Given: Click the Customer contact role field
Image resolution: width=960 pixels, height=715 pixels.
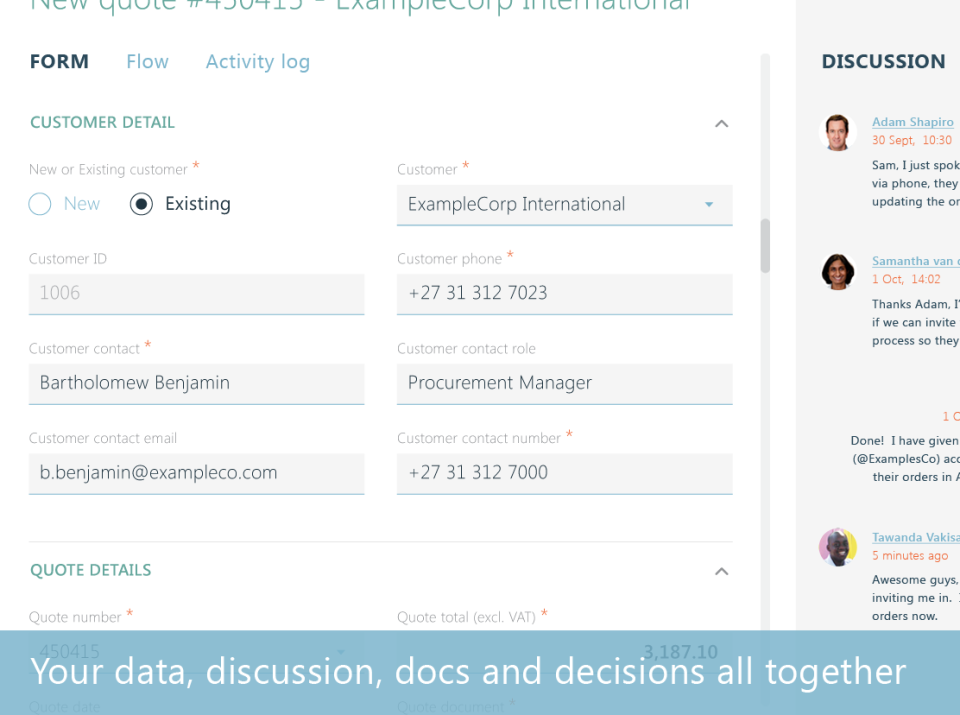Looking at the screenshot, I should point(564,383).
